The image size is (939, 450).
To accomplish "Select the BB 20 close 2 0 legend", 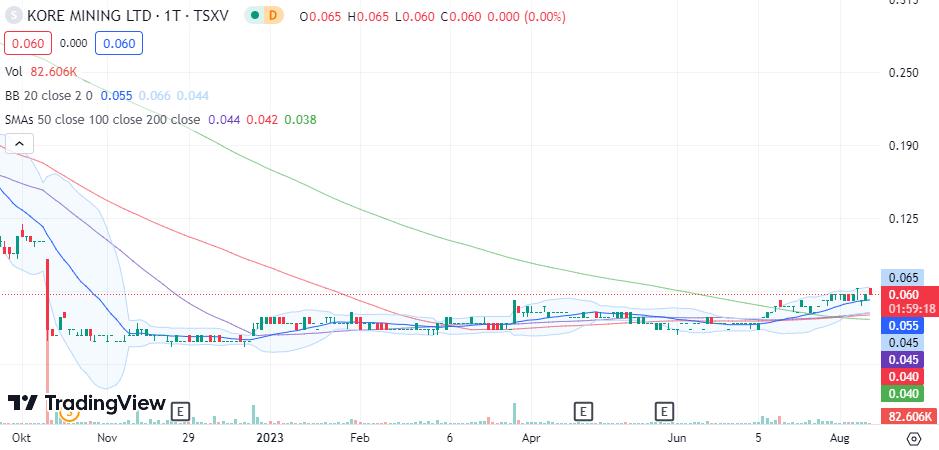I will coord(49,95).
